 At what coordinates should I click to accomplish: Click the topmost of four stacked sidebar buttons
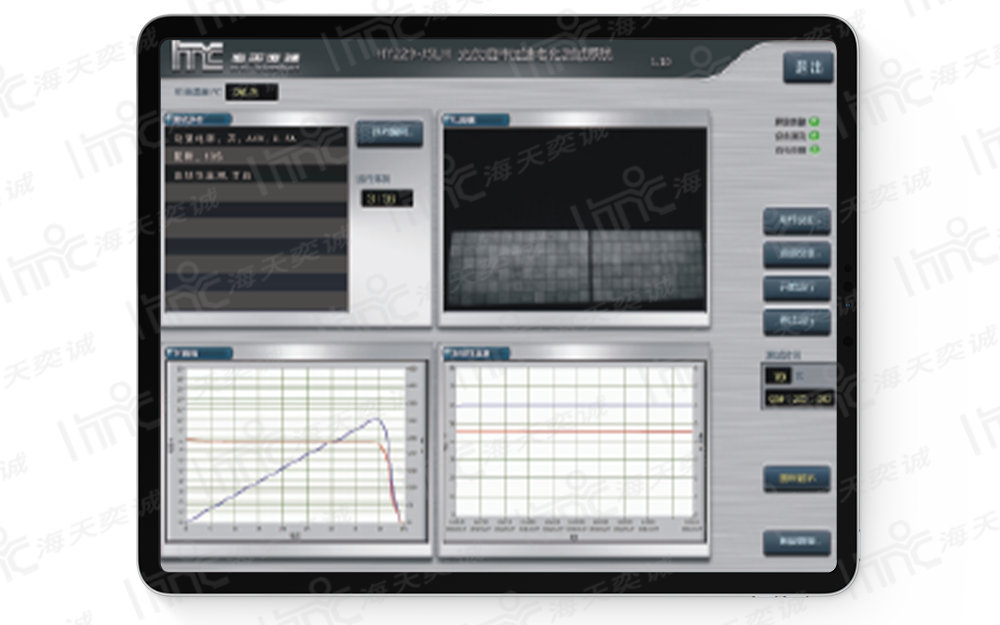click(x=796, y=219)
